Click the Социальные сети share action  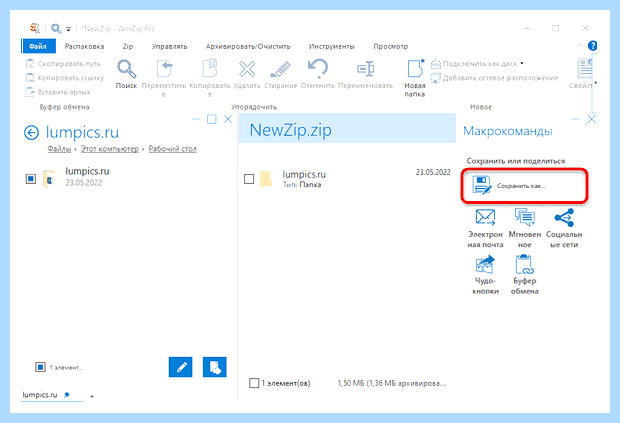click(564, 228)
